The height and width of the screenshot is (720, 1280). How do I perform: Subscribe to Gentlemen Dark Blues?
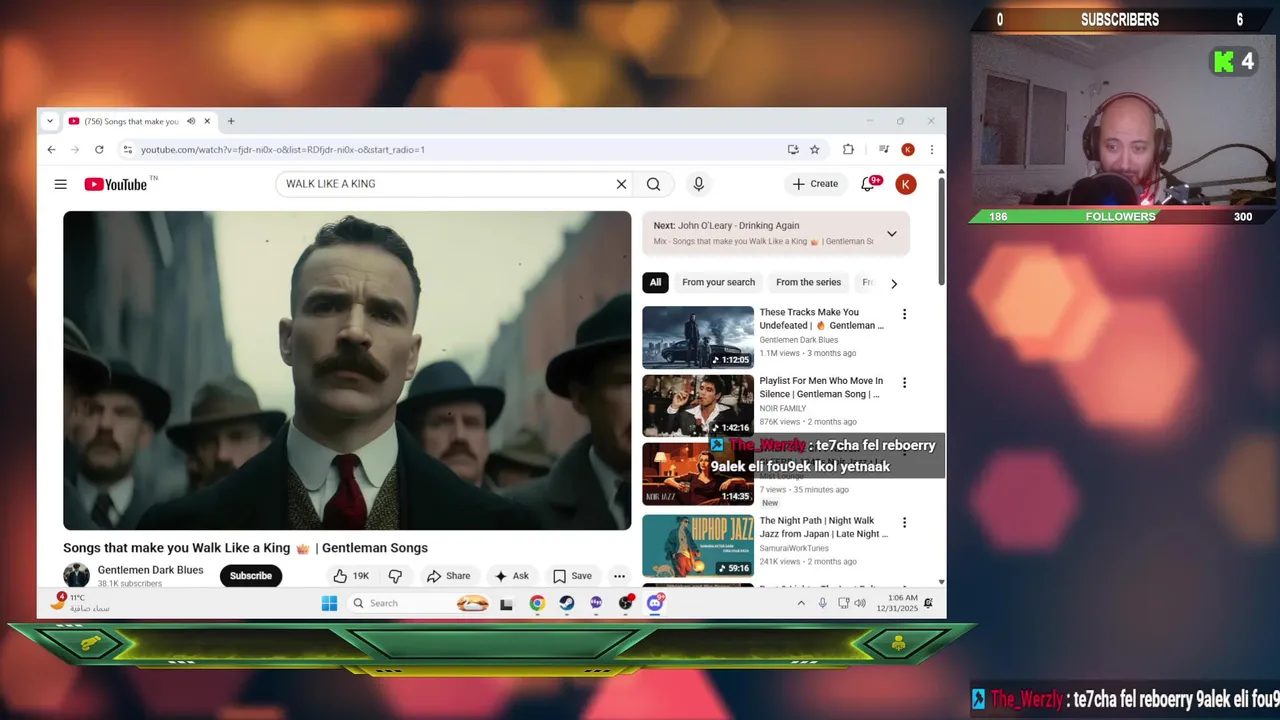click(x=251, y=576)
